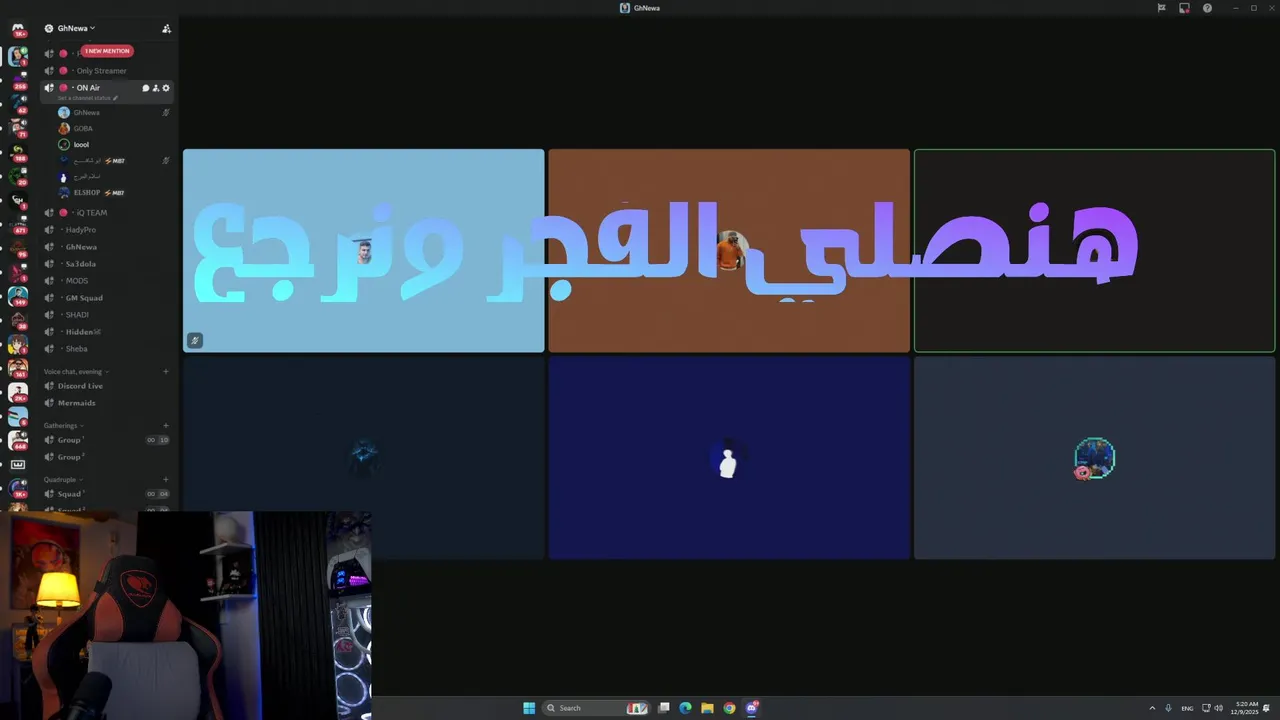Select the dark blue silhouette avatar tile
The width and height of the screenshot is (1280, 720).
[x=729, y=458]
